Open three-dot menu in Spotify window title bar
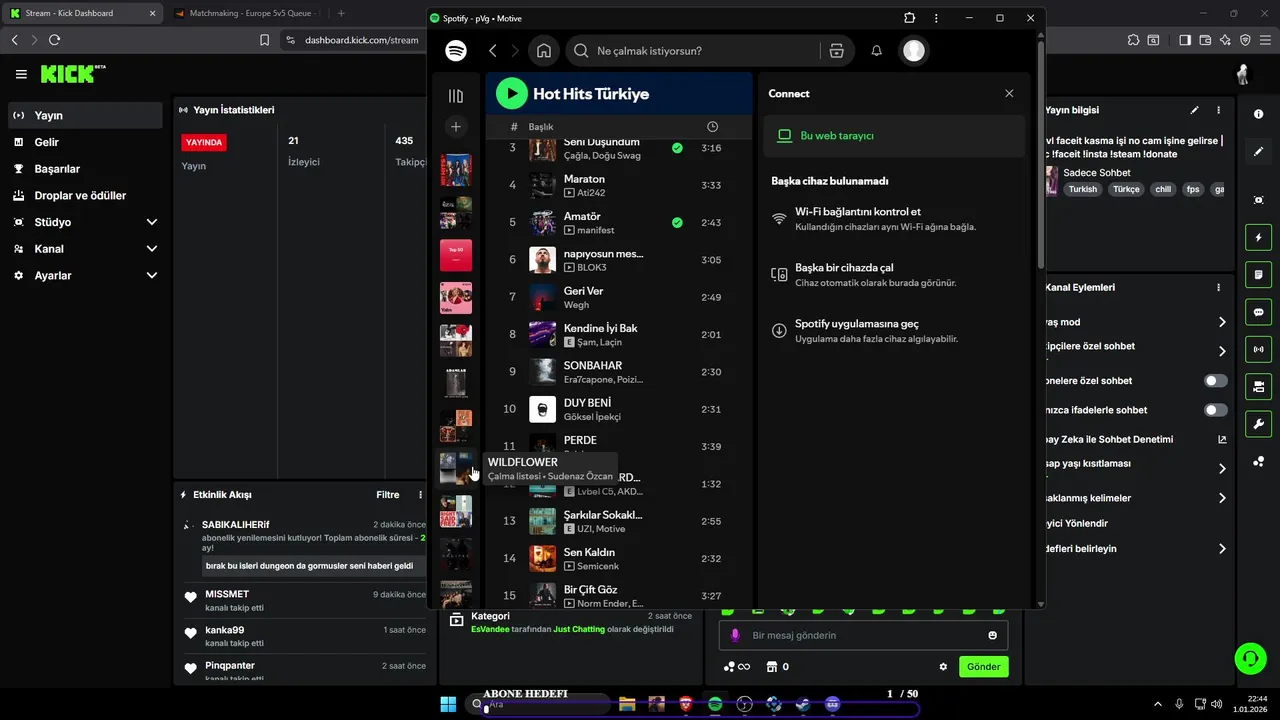The image size is (1280, 720). (x=936, y=18)
